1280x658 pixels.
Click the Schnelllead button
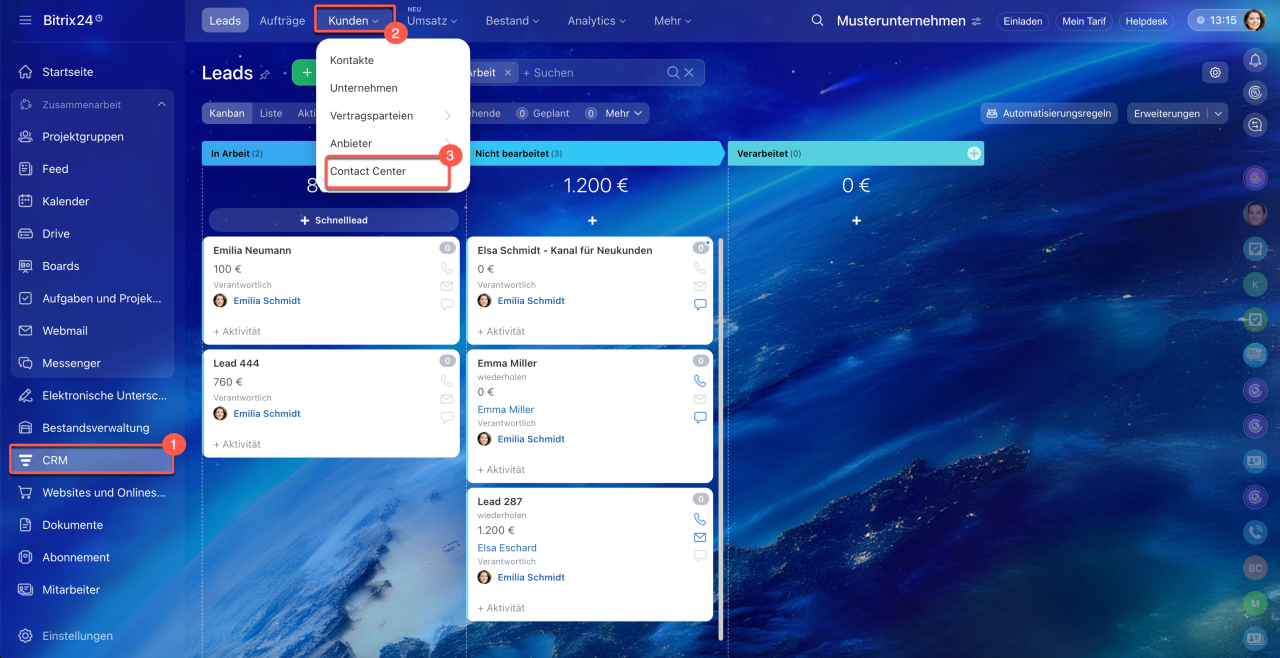tap(334, 220)
